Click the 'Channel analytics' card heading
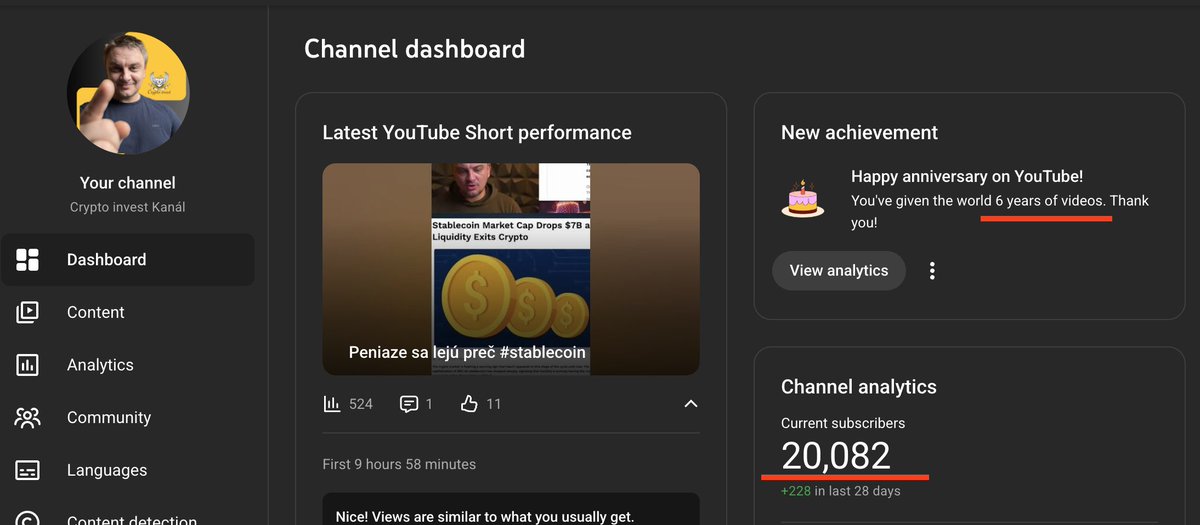1200x525 pixels. 859,387
